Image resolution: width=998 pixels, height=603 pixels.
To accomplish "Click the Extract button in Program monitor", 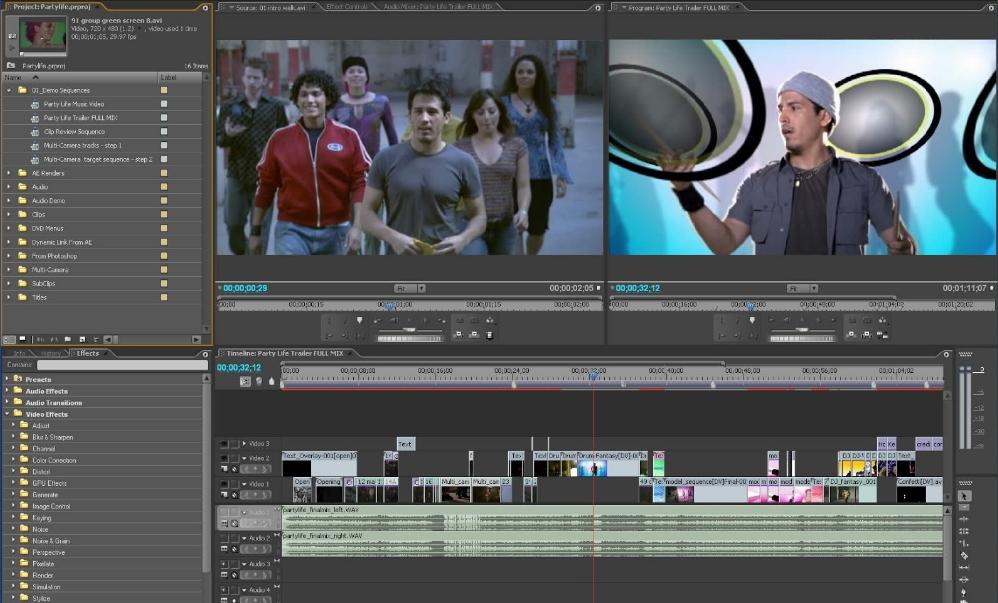I will click(866, 334).
